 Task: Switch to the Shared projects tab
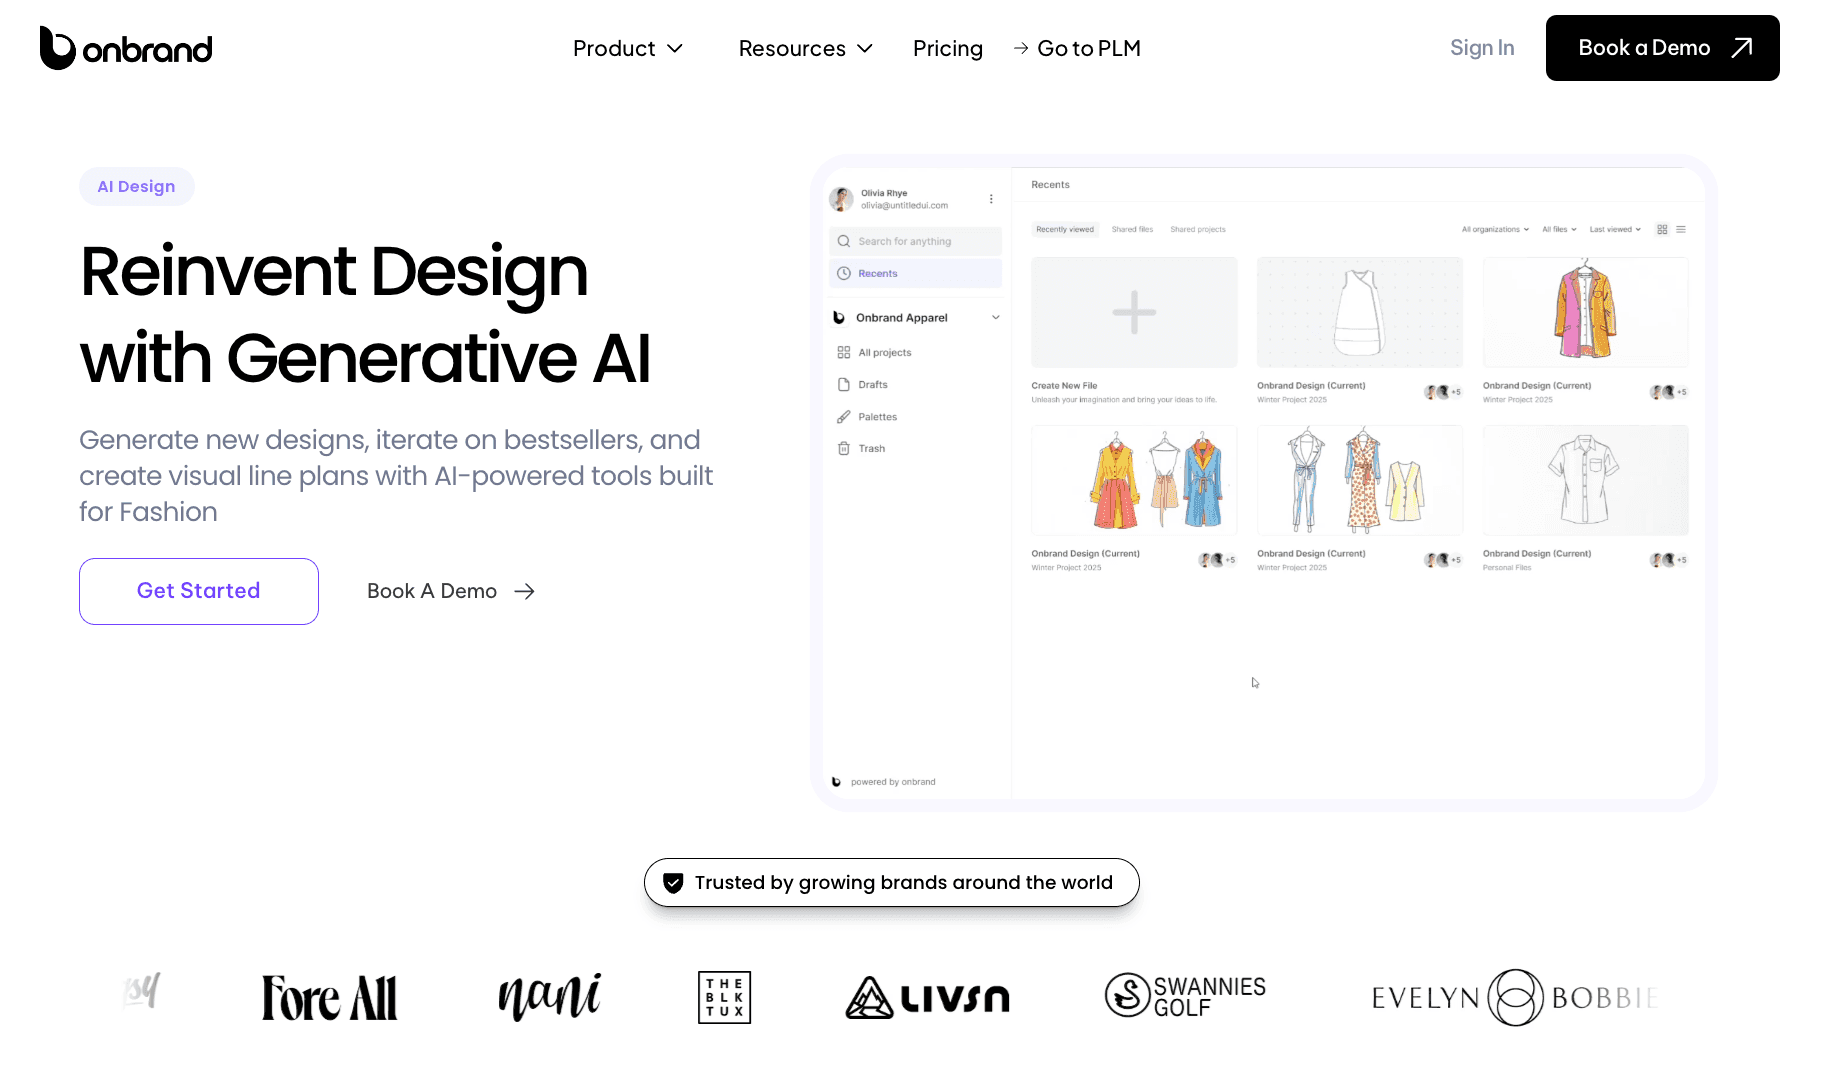1198,229
